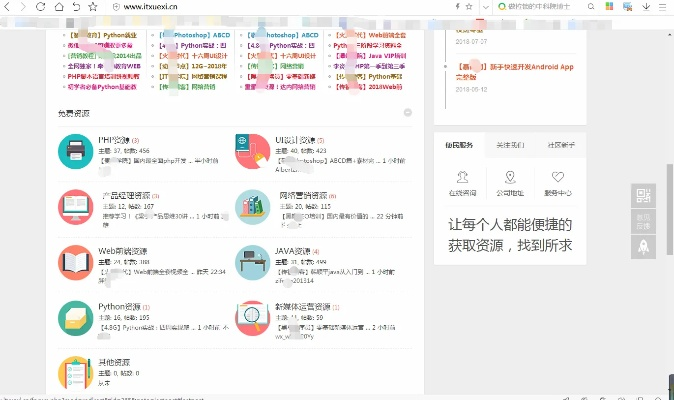
Task: Click the browser back arrow
Action: pos(7,6)
